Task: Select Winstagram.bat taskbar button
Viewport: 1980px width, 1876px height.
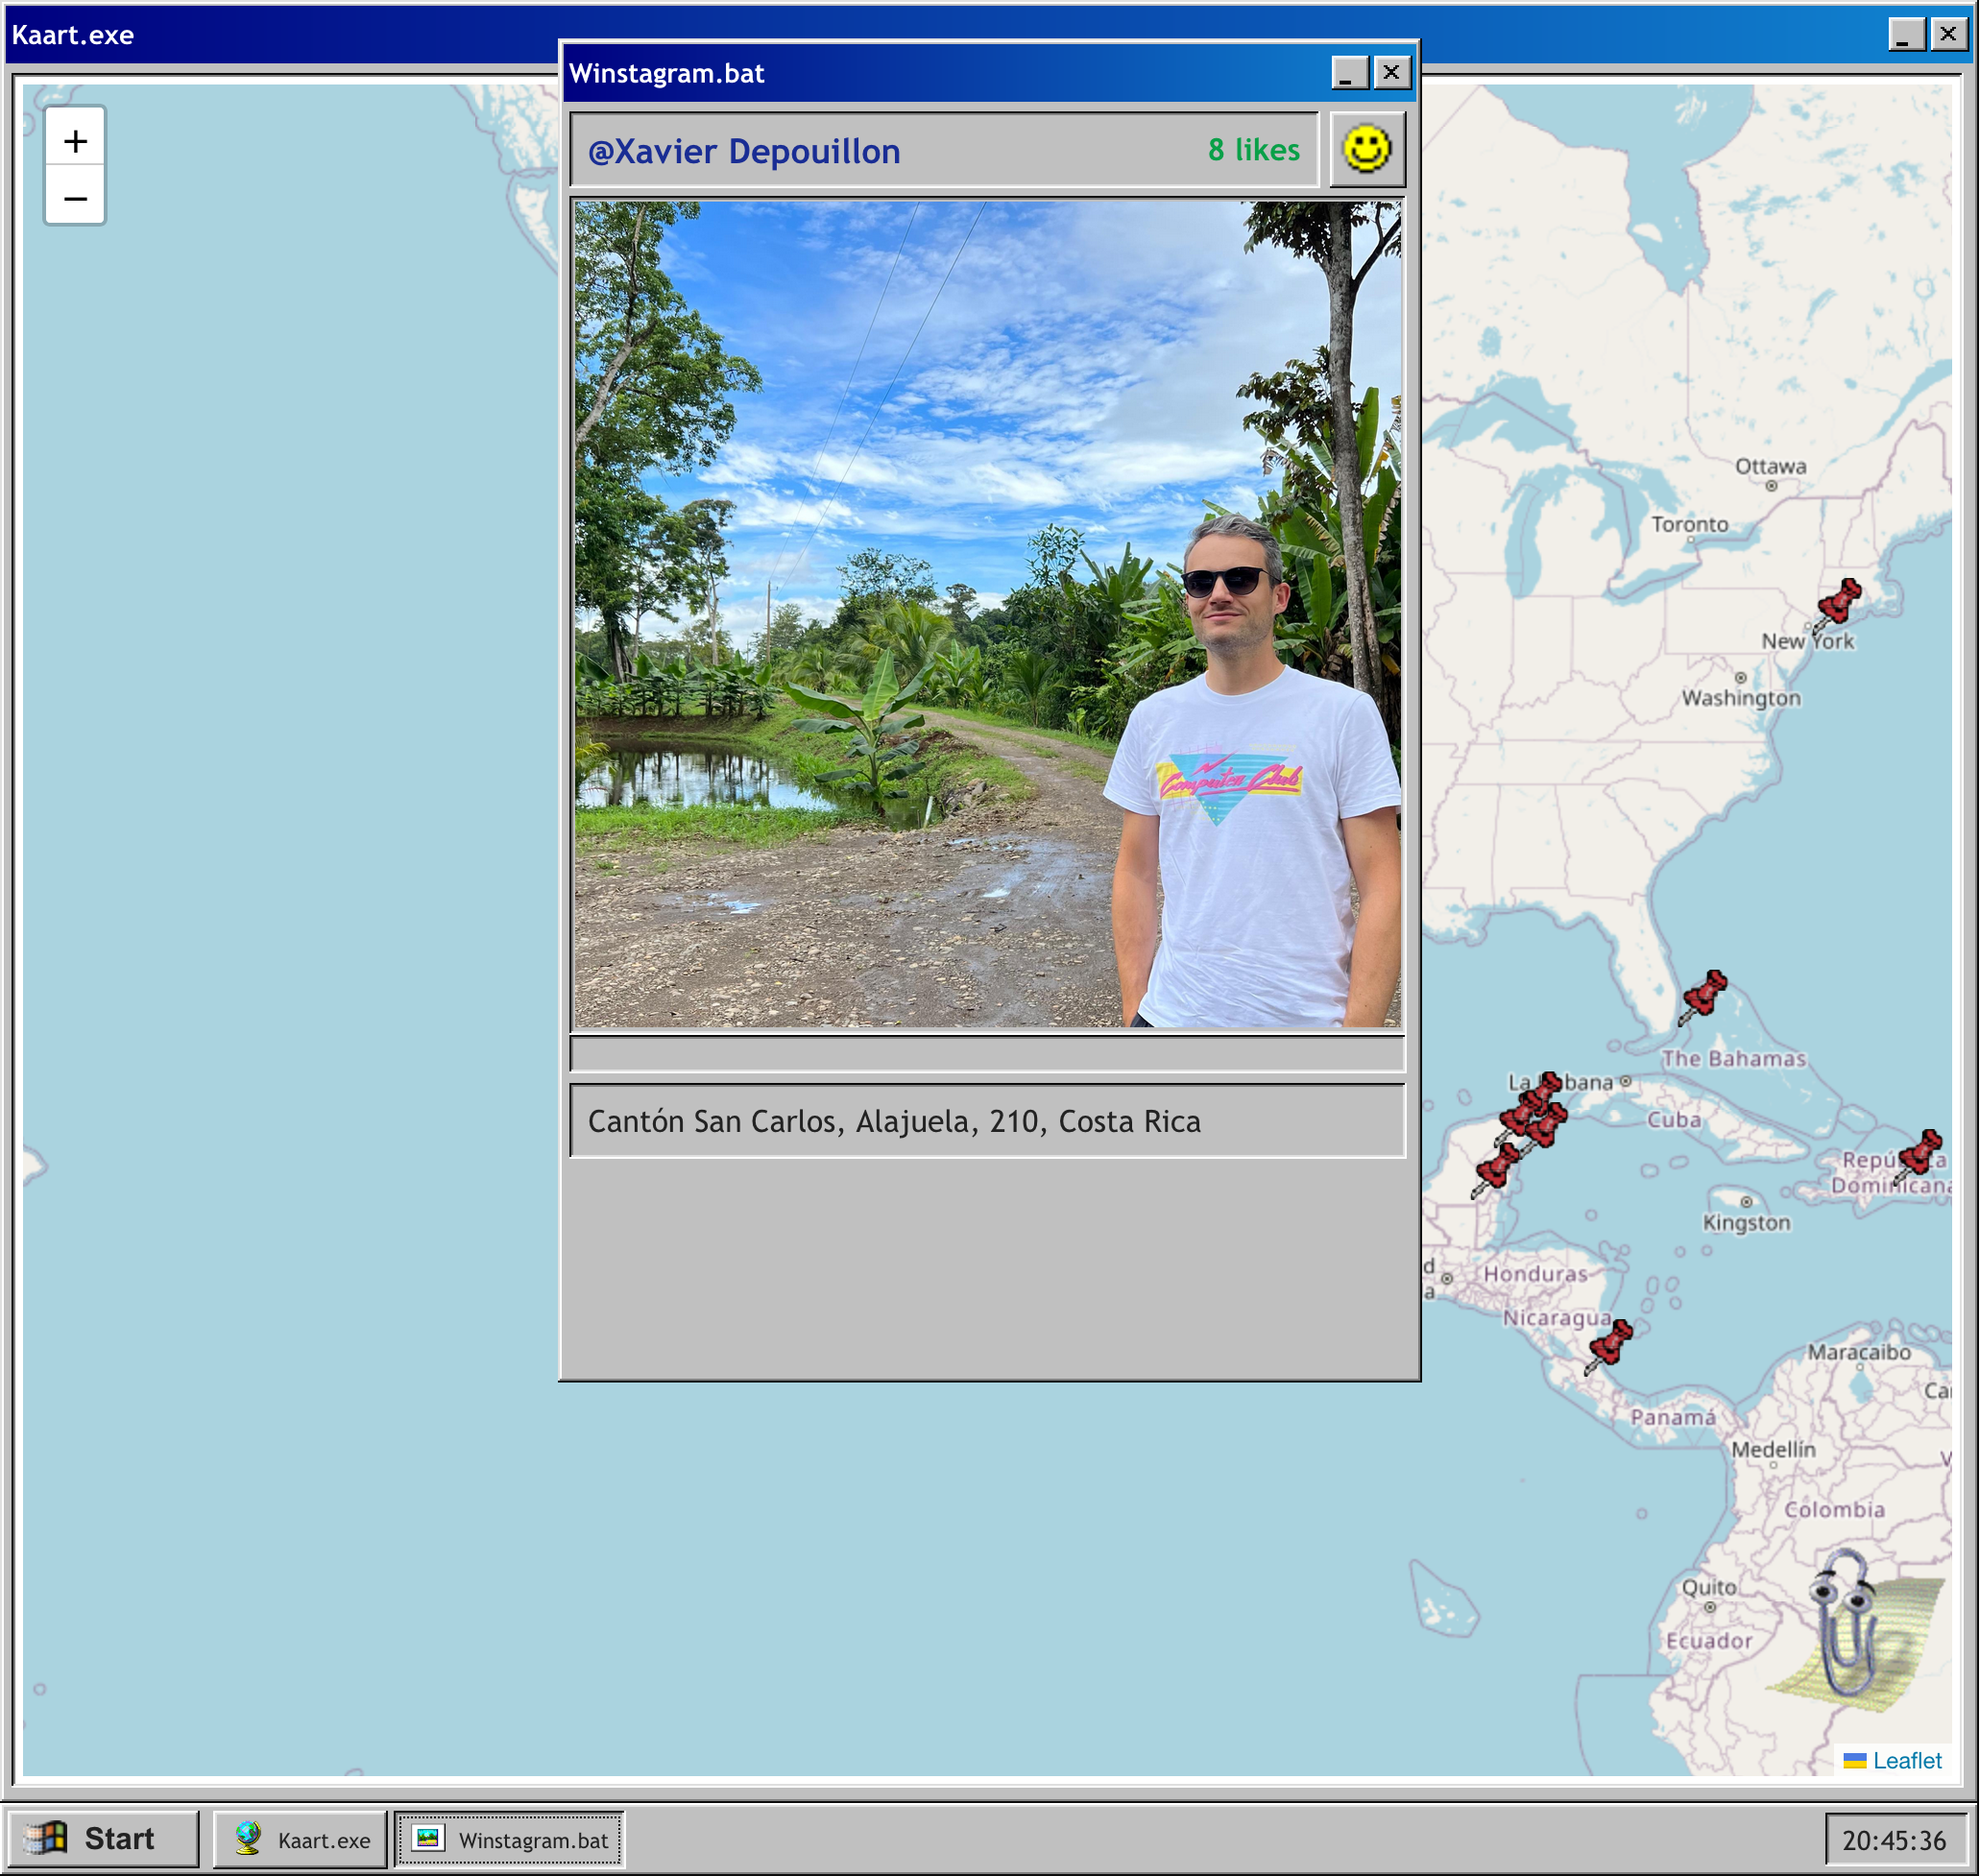Action: pos(510,1839)
